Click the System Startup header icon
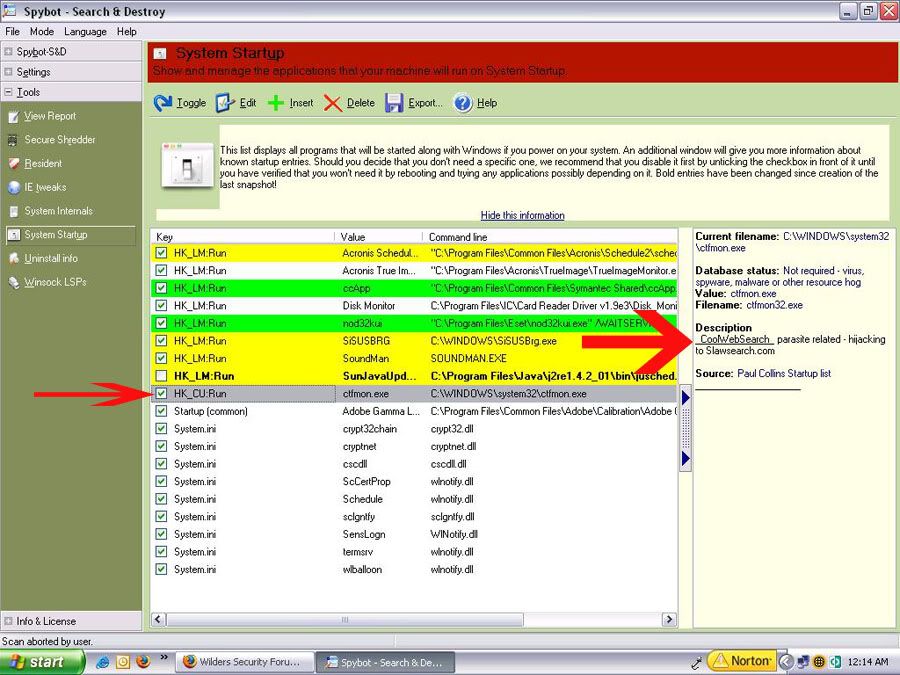Image resolution: width=900 pixels, height=675 pixels. coord(160,54)
